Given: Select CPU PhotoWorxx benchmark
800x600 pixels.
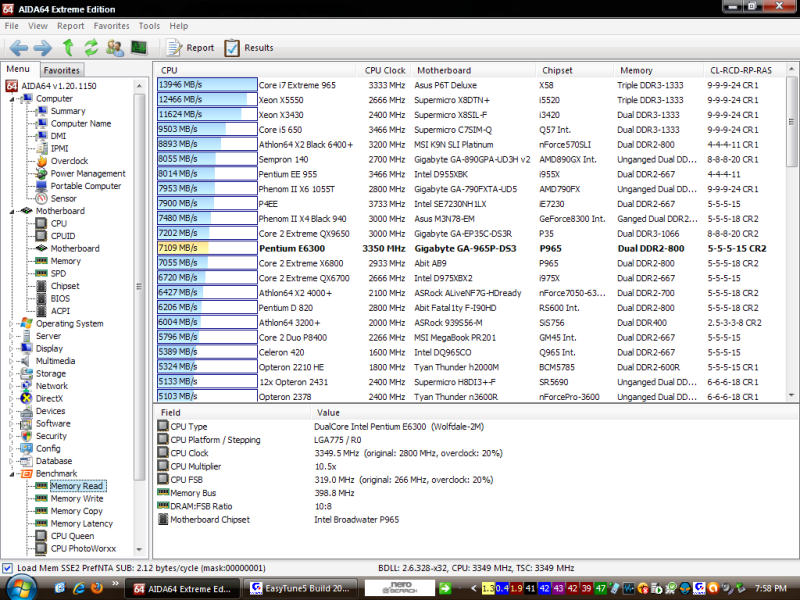Looking at the screenshot, I should [83, 548].
